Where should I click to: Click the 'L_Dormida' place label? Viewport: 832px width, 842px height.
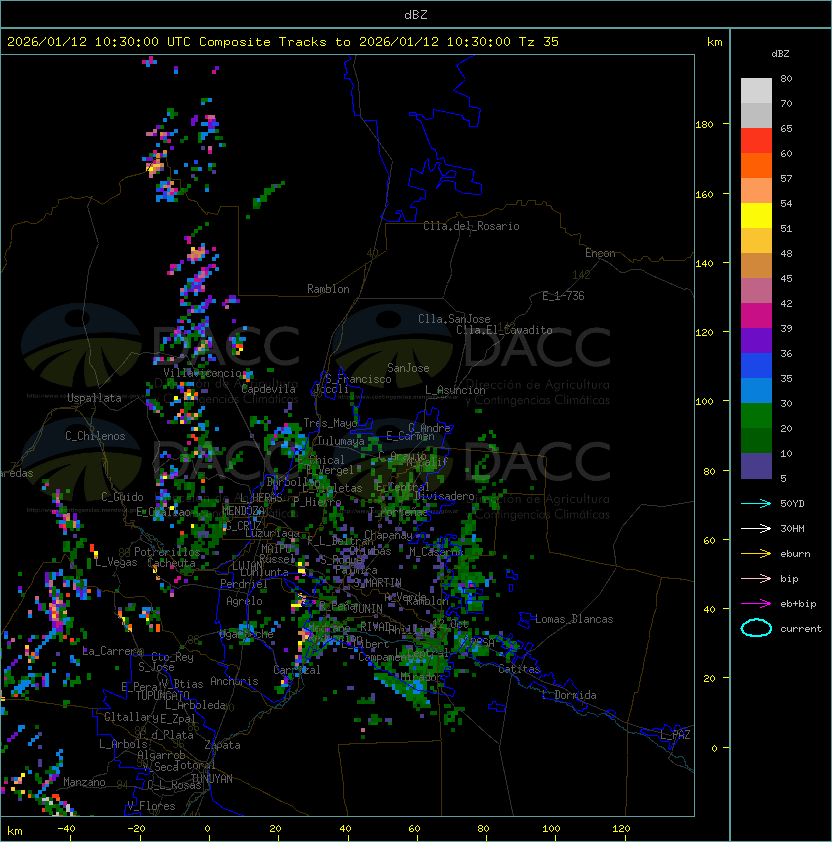click(569, 695)
